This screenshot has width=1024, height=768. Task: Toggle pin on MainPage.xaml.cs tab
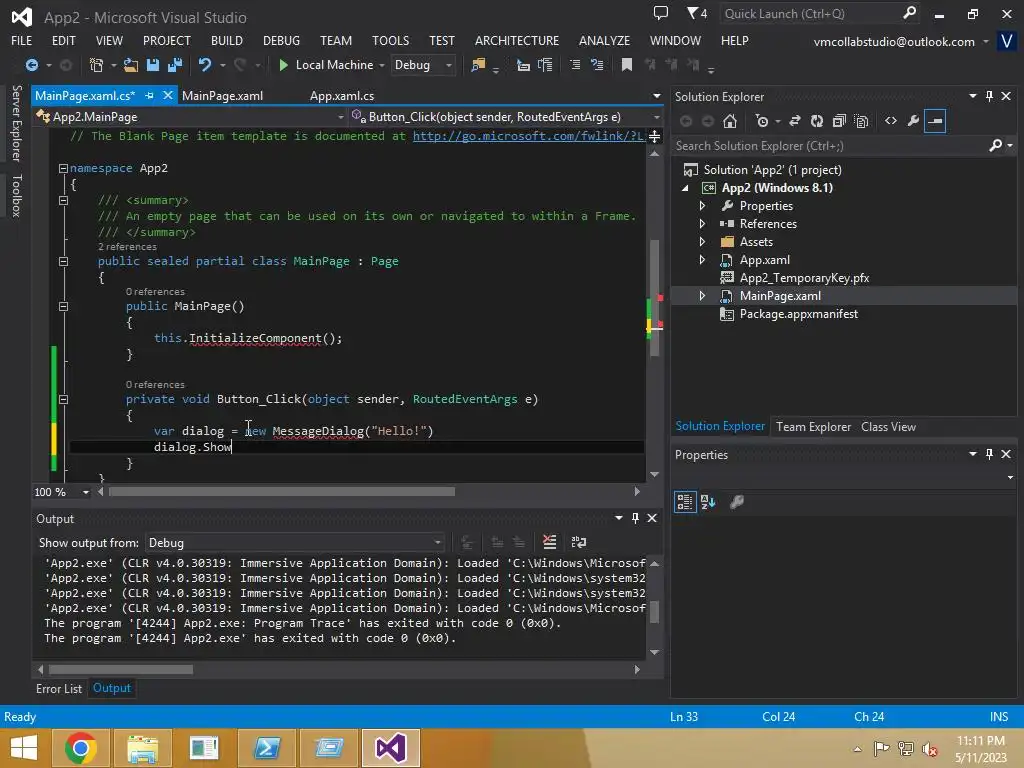[150, 96]
